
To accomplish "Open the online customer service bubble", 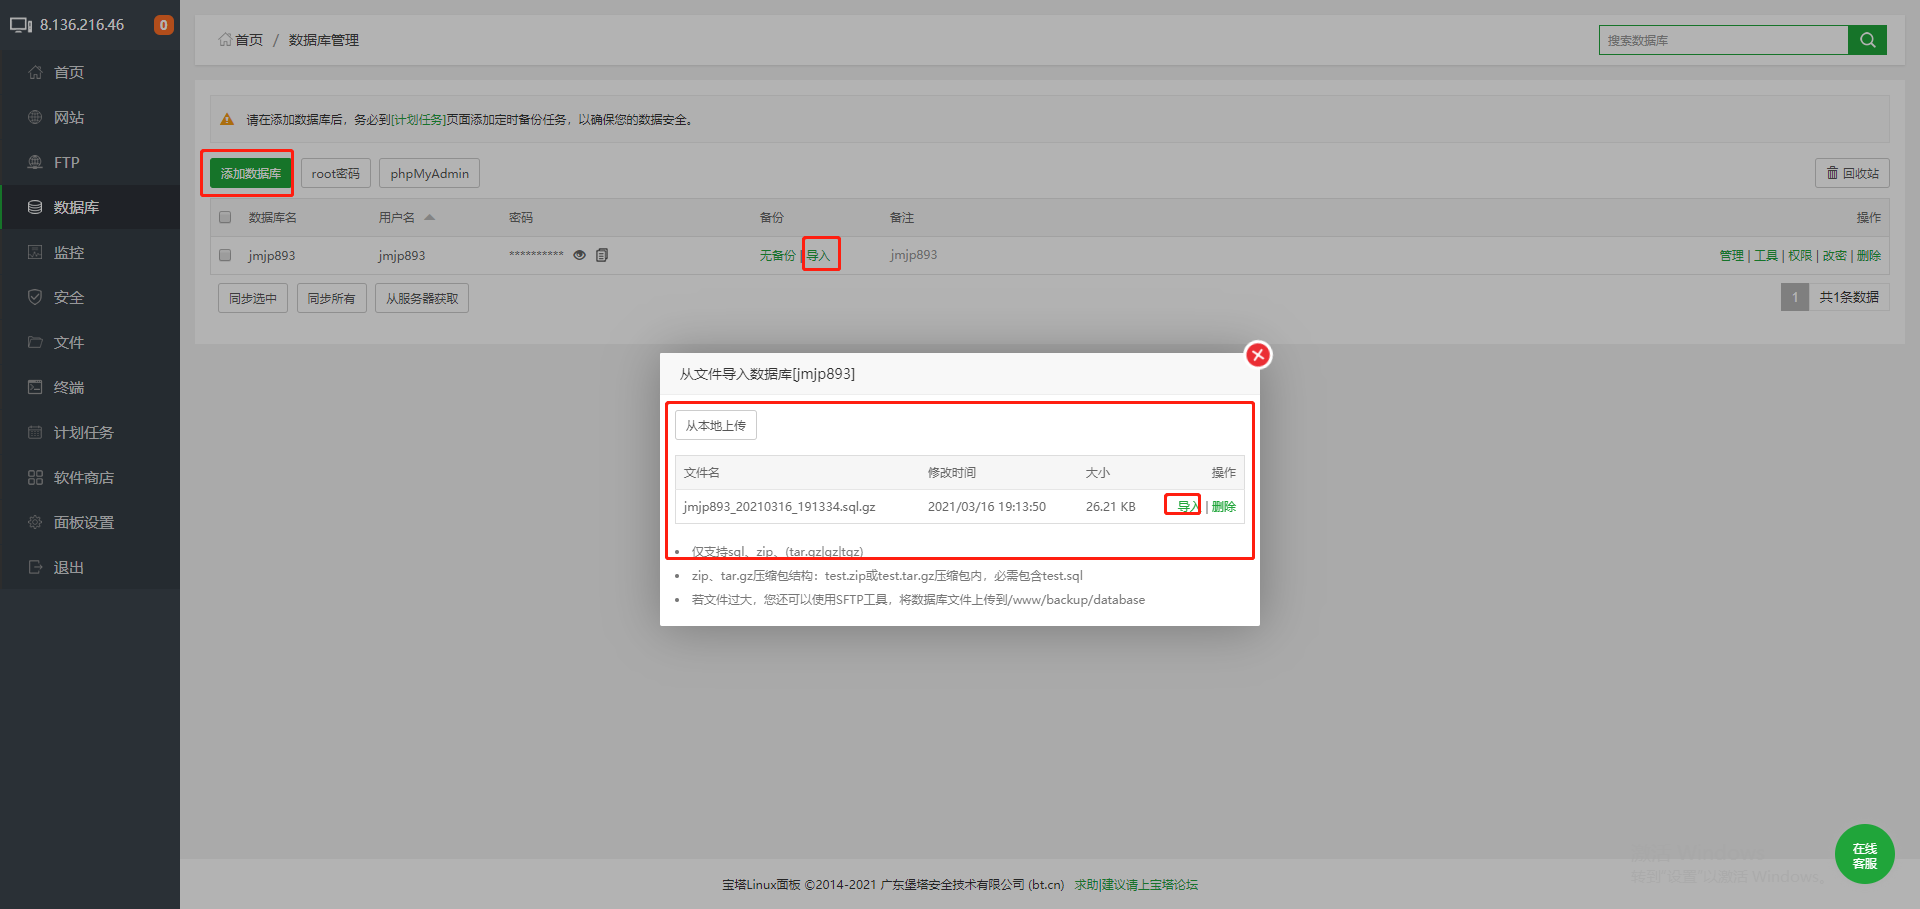I will click(x=1864, y=854).
